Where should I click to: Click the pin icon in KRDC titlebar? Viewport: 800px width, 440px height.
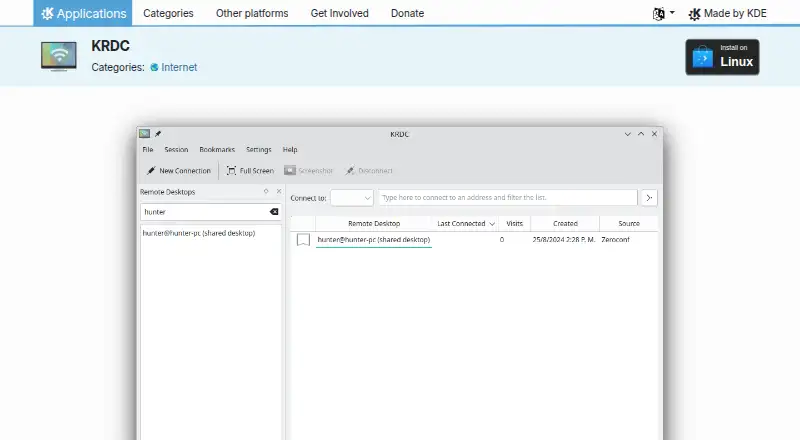point(158,134)
